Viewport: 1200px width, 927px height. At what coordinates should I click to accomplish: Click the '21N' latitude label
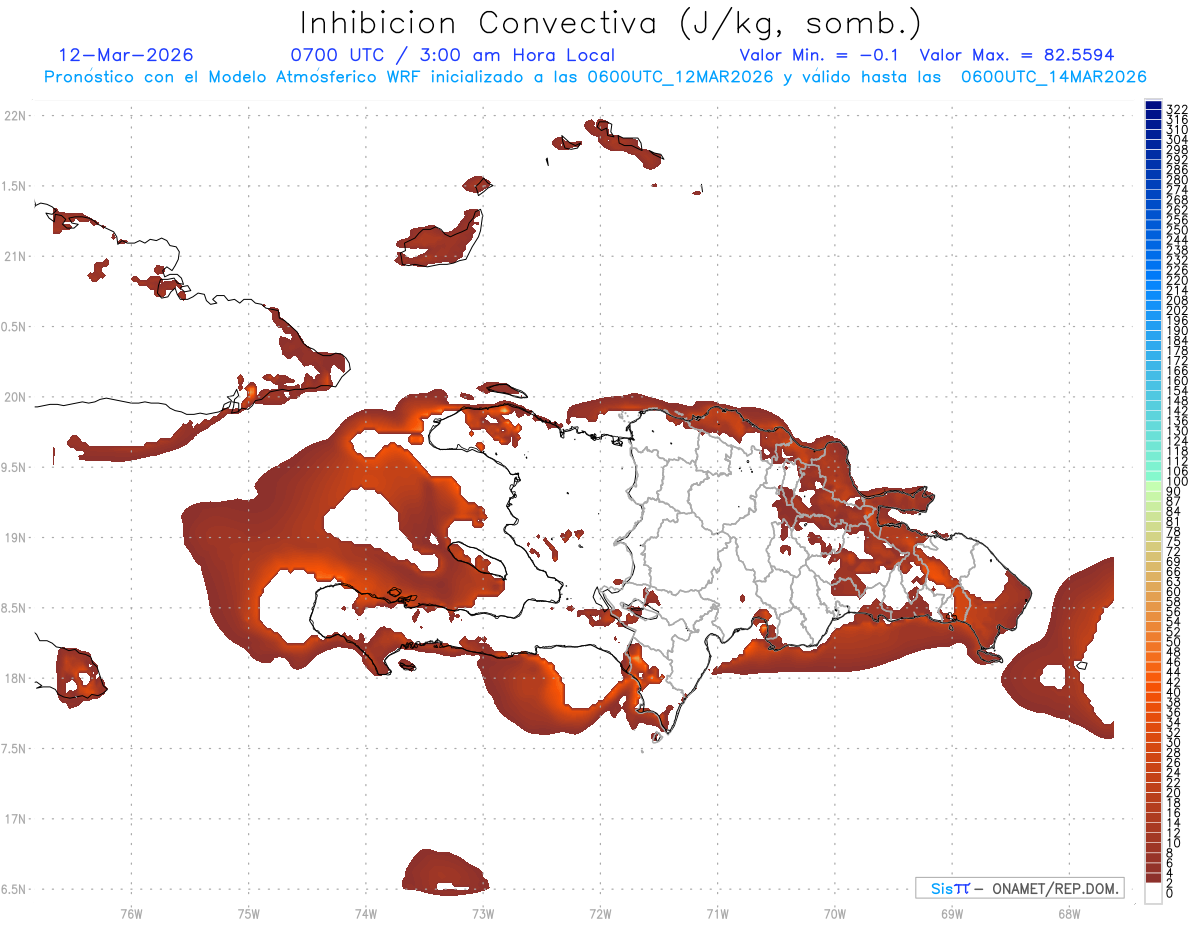pos(15,256)
